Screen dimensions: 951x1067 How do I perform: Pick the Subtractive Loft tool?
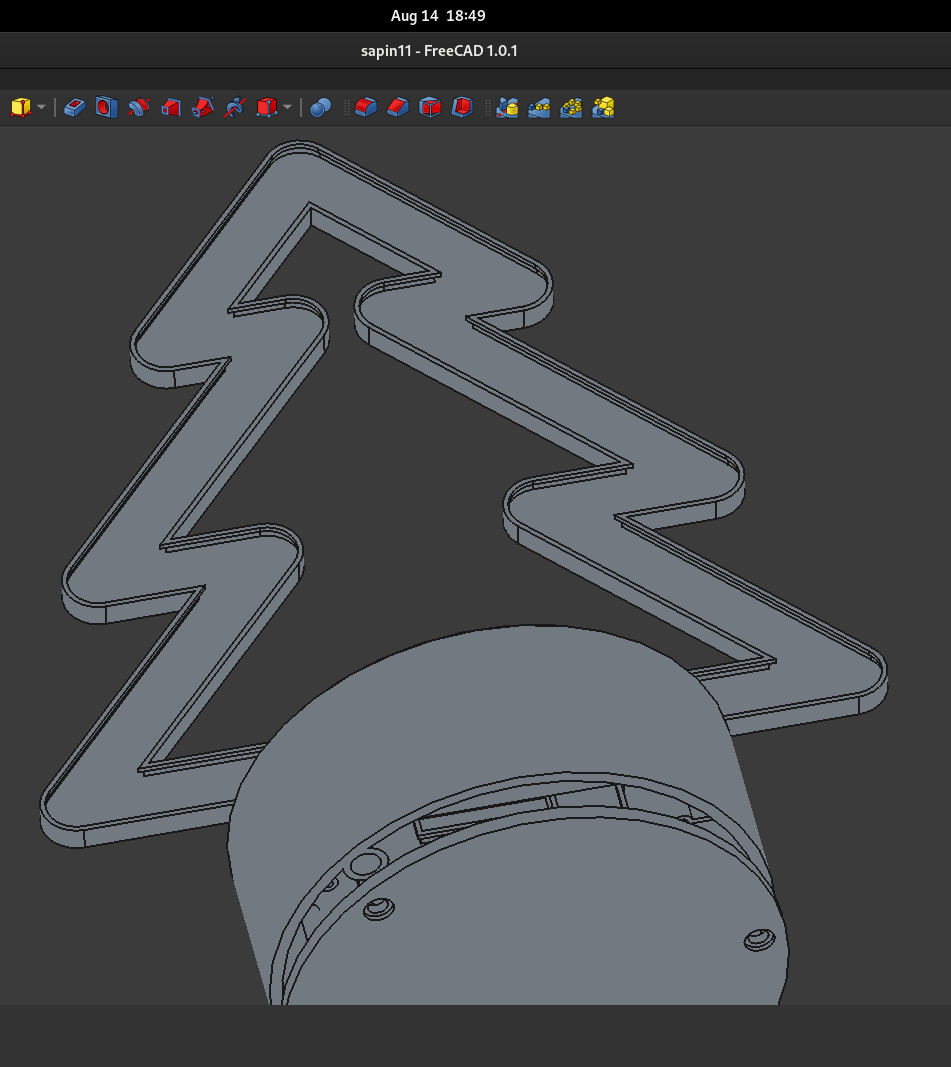pyautogui.click(x=171, y=108)
